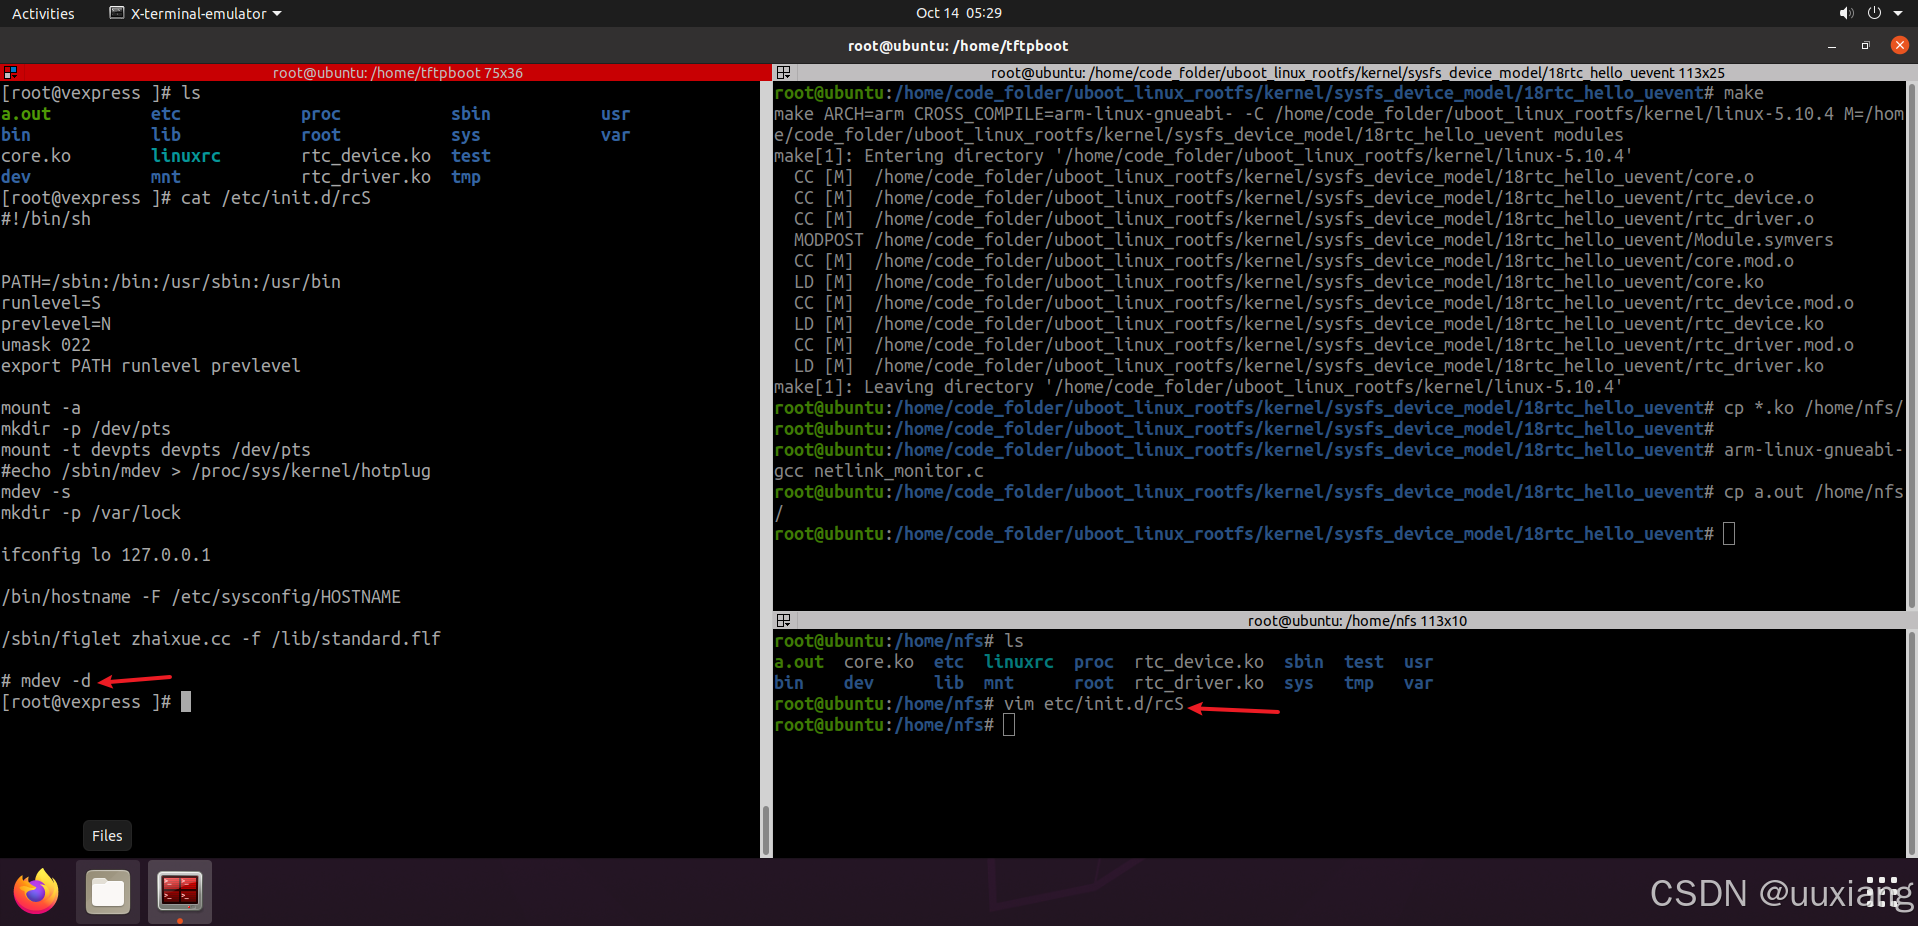Click the clock showing Oct 14 05:29
Screen dimensions: 1918x926
point(958,13)
